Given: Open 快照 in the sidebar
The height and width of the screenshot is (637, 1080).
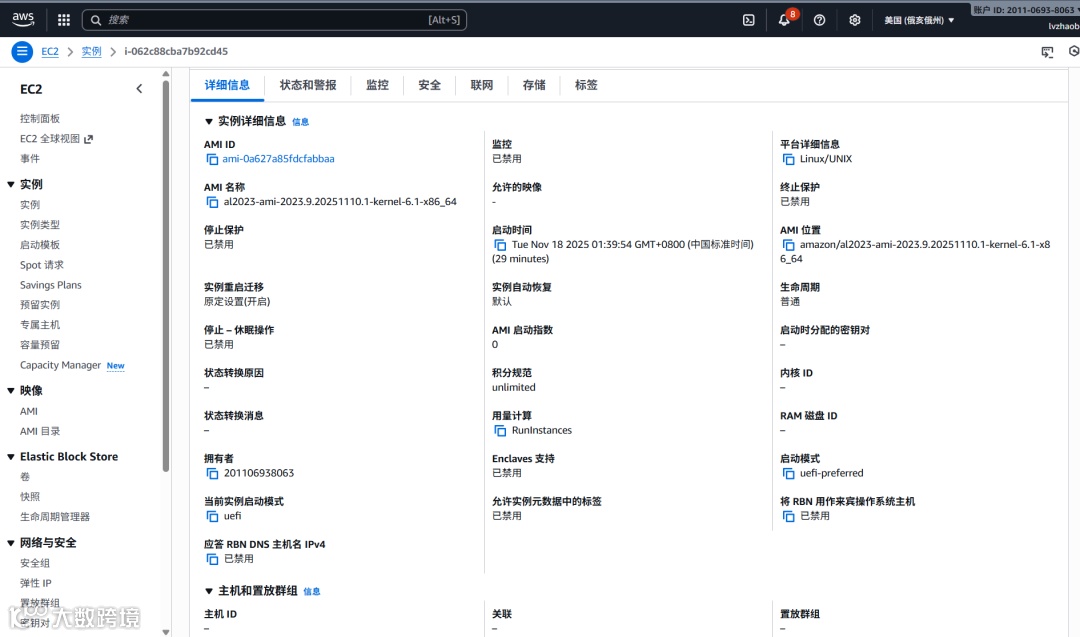Looking at the screenshot, I should (30, 497).
